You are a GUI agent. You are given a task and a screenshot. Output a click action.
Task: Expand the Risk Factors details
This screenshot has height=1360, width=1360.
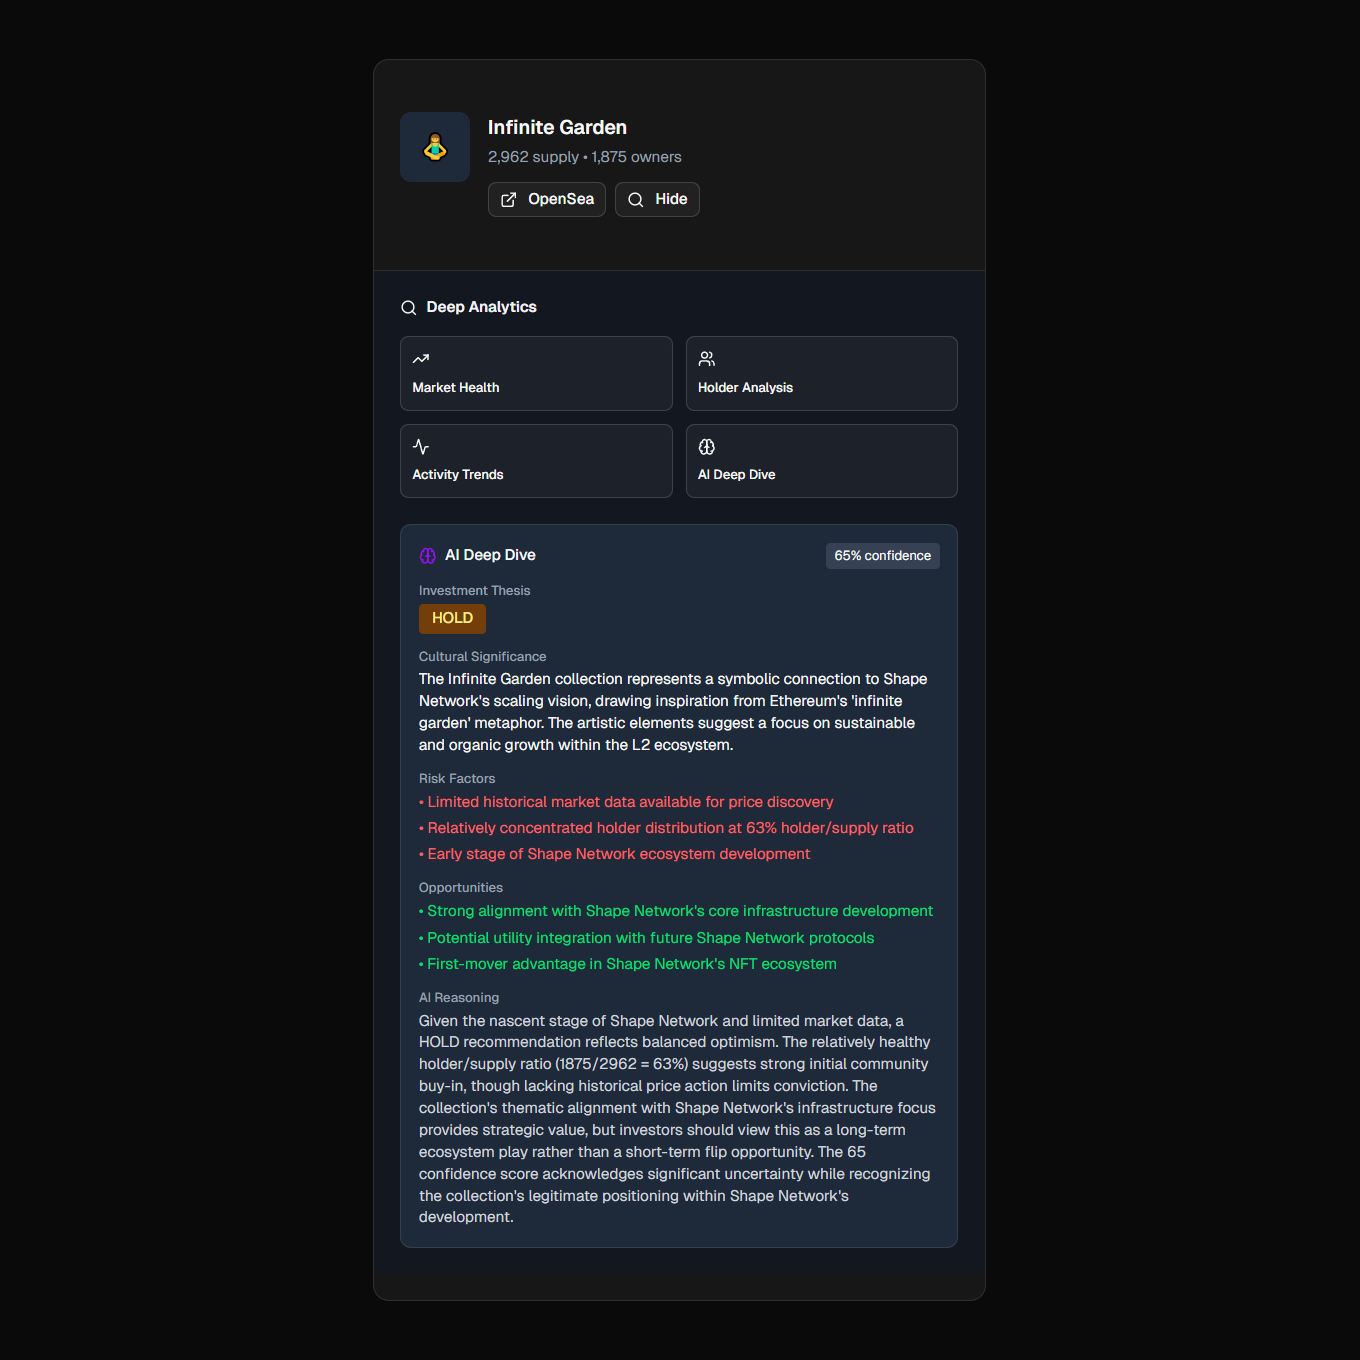click(456, 778)
